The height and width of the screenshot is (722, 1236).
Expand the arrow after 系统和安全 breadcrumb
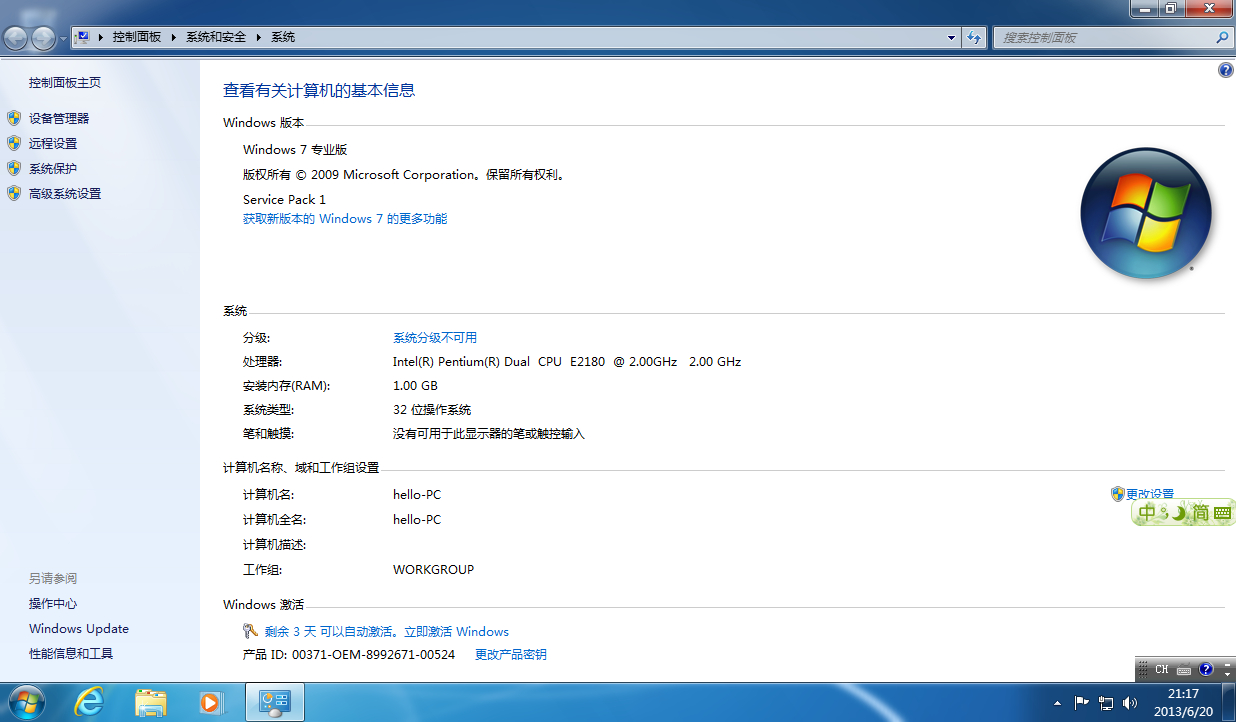[259, 37]
